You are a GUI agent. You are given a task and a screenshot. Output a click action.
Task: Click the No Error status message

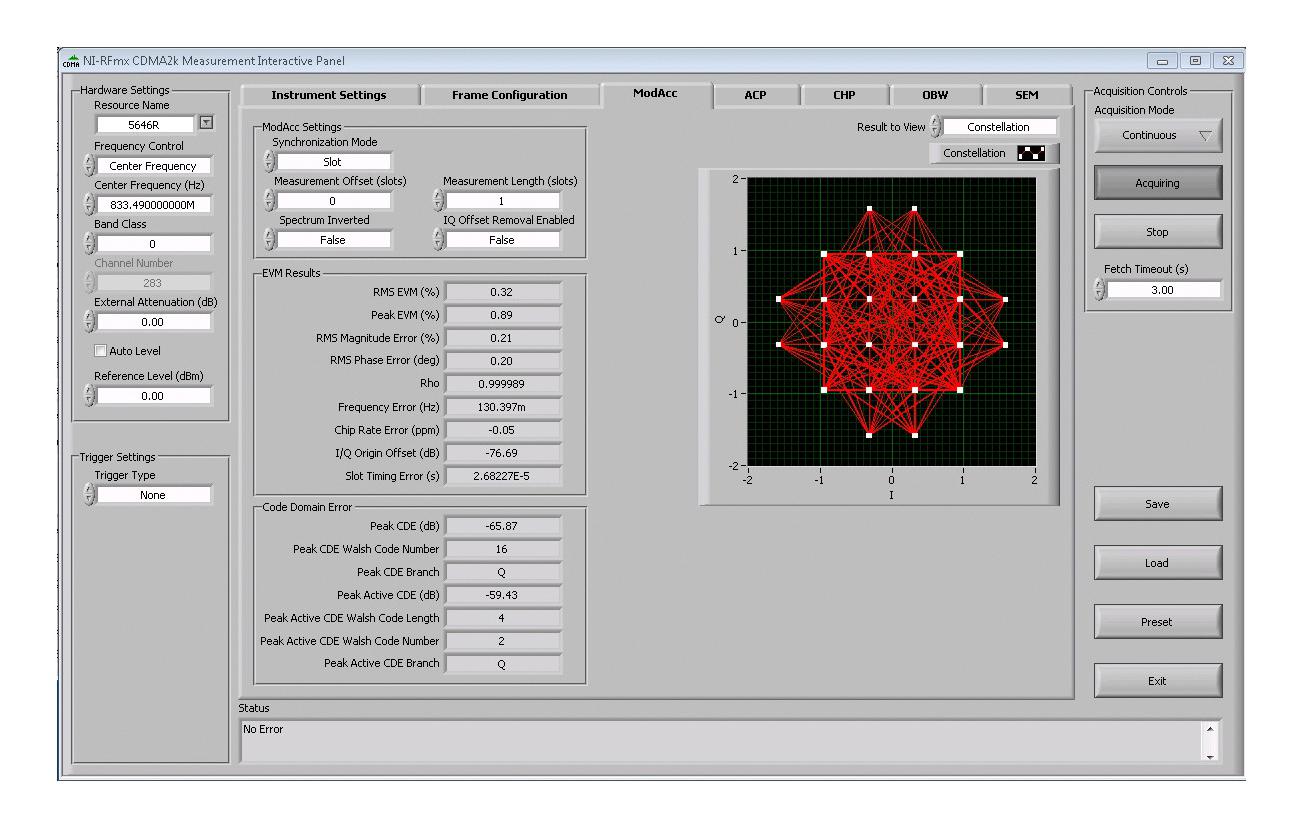coord(264,729)
